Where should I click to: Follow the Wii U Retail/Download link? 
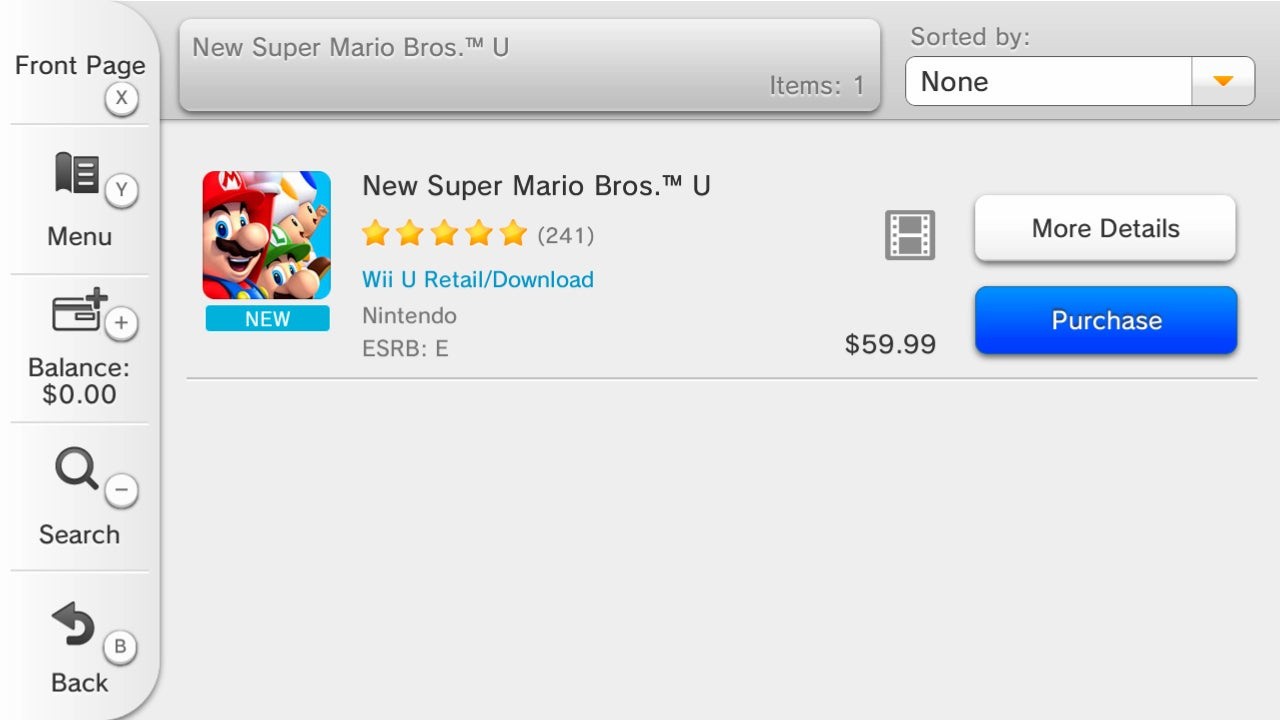coord(478,280)
